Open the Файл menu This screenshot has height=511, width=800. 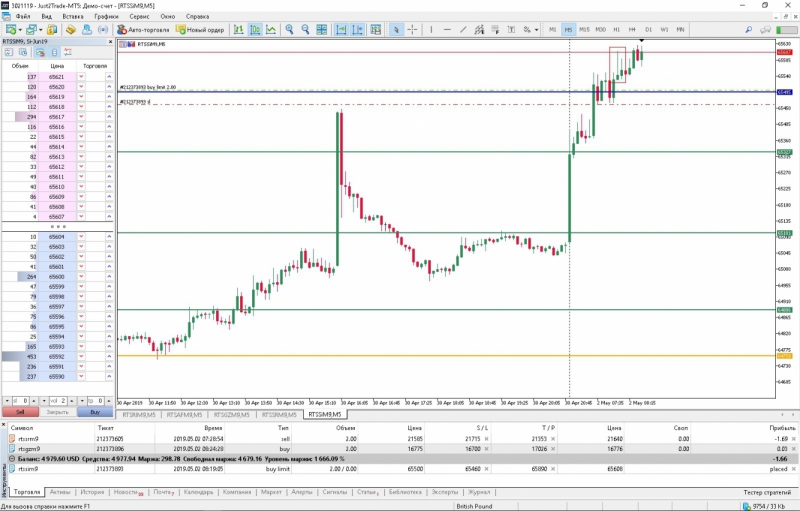pos(23,16)
